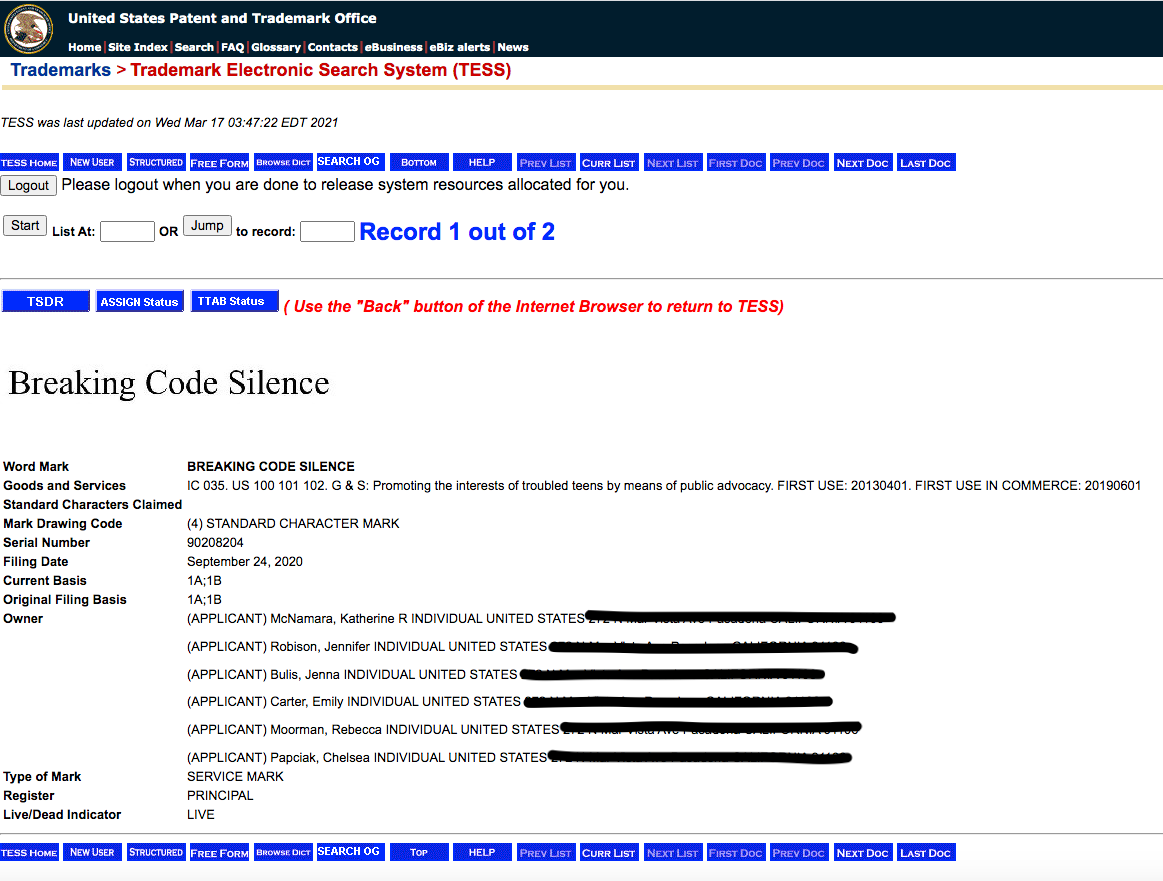This screenshot has height=881, width=1163.
Task: Open the TESS Home button in top toolbar
Action: [29, 162]
